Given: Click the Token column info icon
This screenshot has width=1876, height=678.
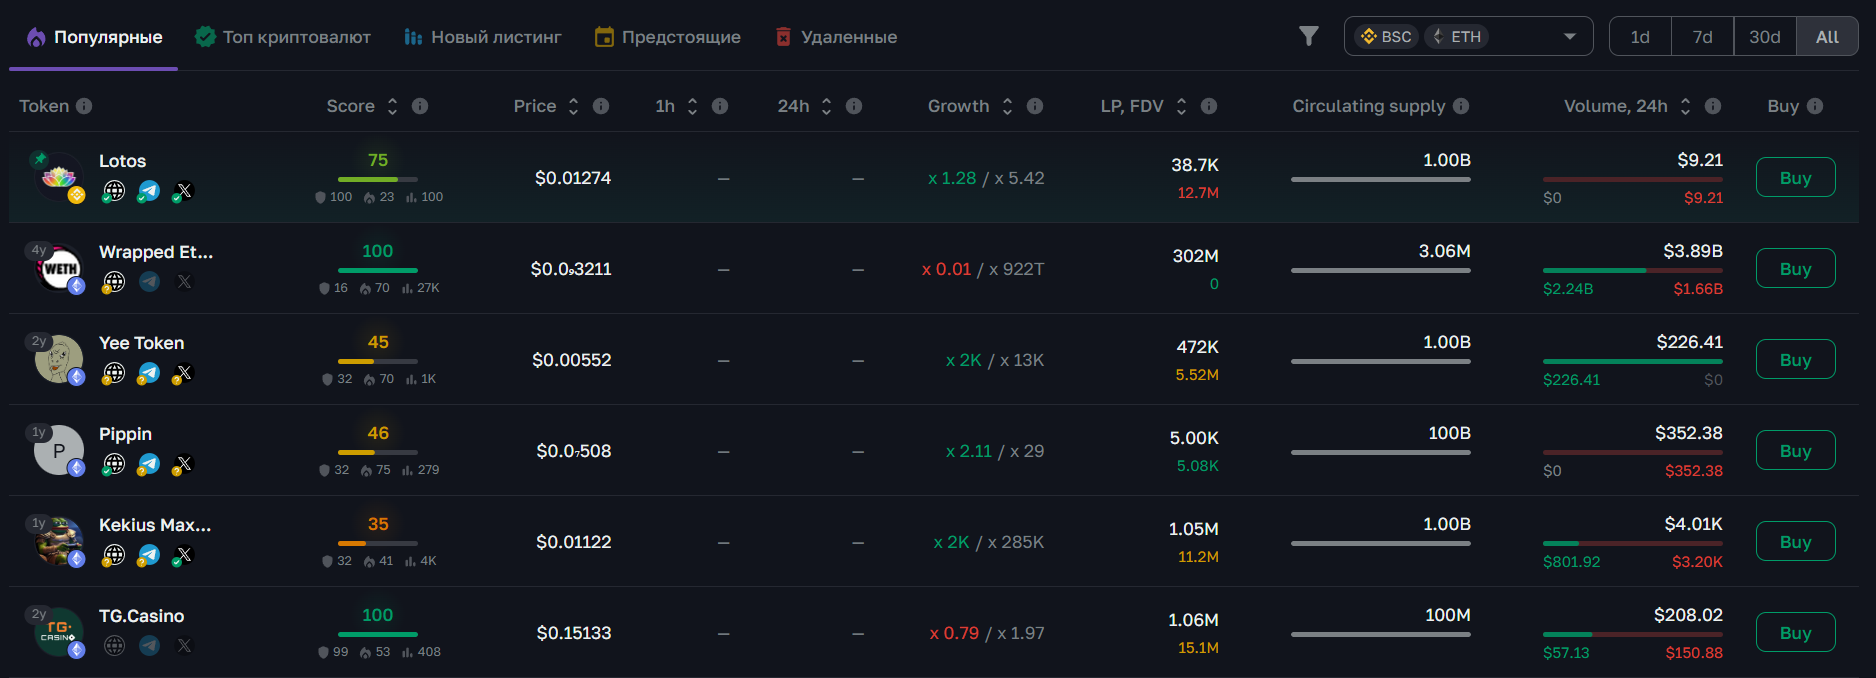Looking at the screenshot, I should pos(84,106).
